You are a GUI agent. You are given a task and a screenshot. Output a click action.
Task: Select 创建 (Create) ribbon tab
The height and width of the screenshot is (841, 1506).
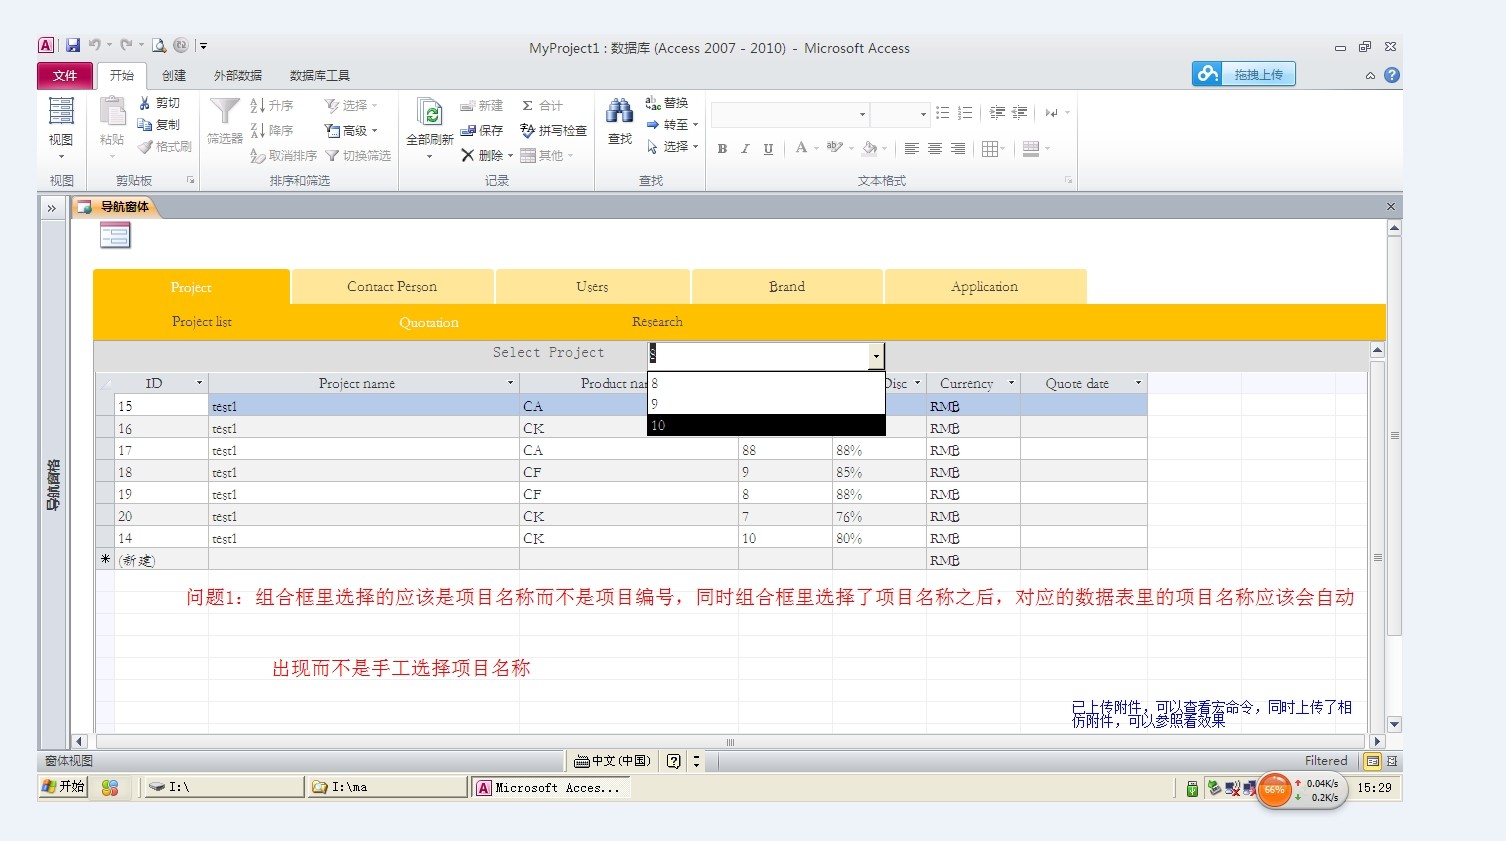pos(174,75)
